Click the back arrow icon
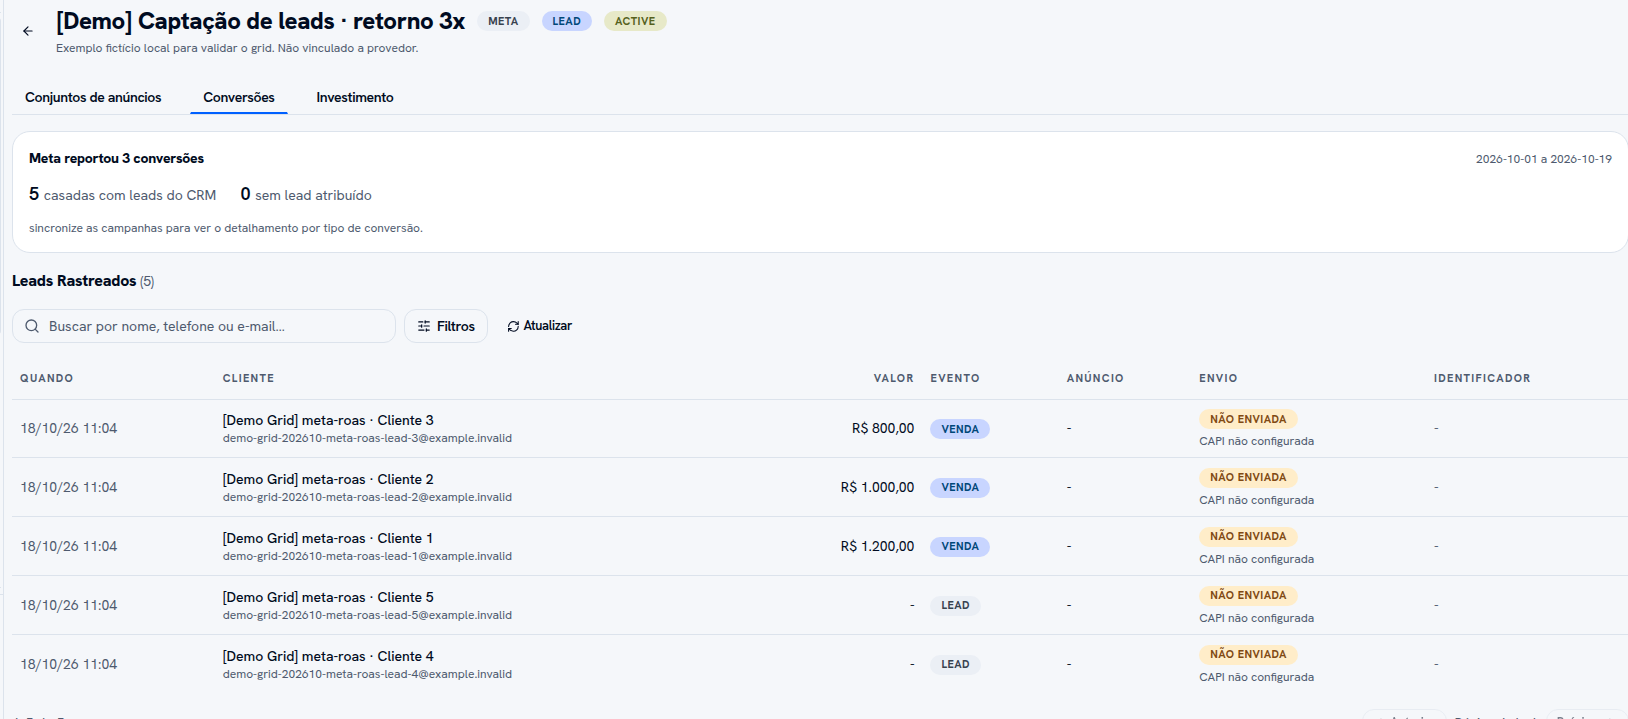The image size is (1628, 719). (28, 31)
